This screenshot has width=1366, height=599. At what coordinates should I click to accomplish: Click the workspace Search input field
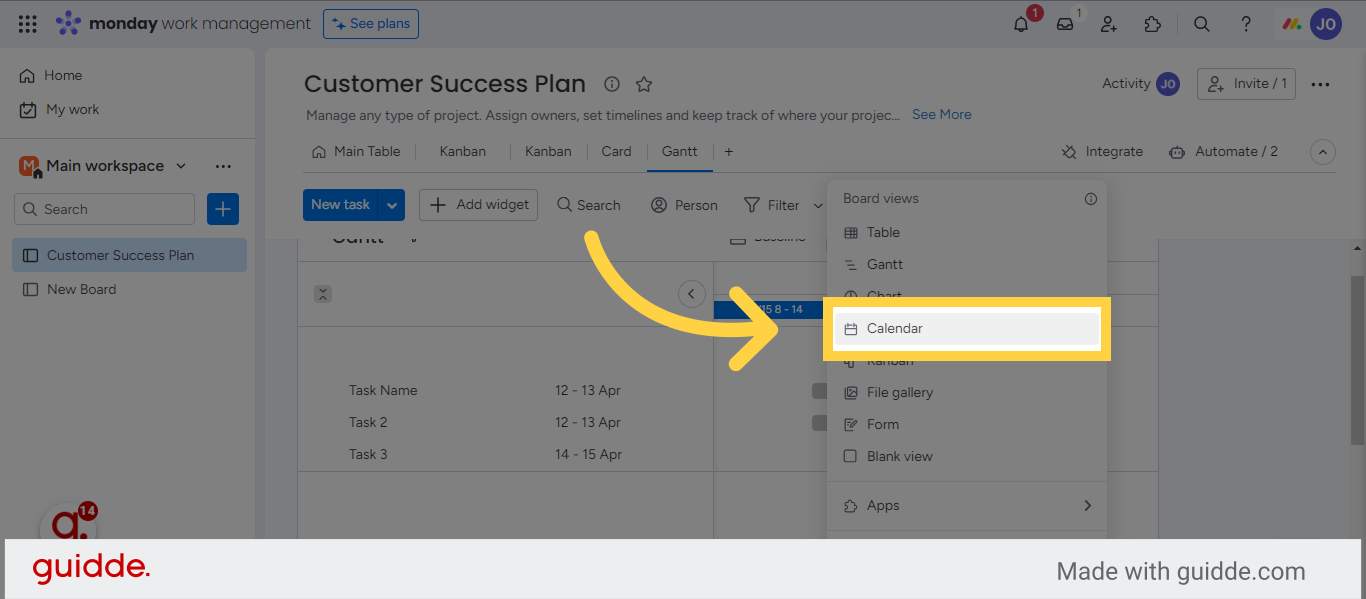click(104, 209)
